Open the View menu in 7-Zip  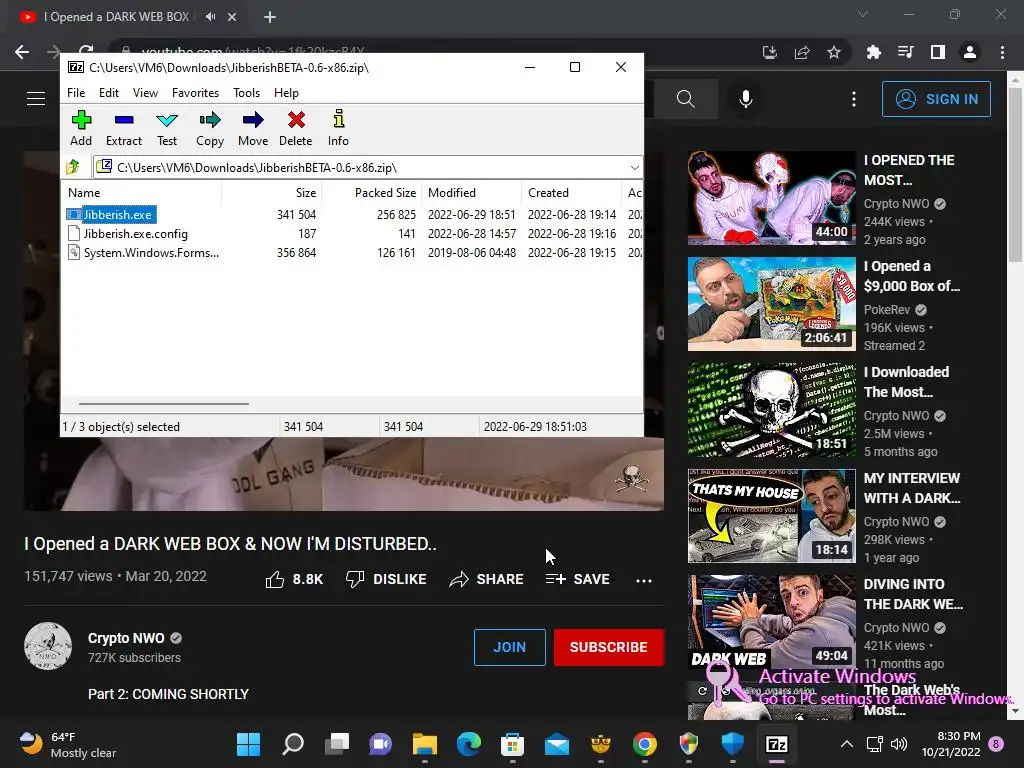(x=145, y=93)
